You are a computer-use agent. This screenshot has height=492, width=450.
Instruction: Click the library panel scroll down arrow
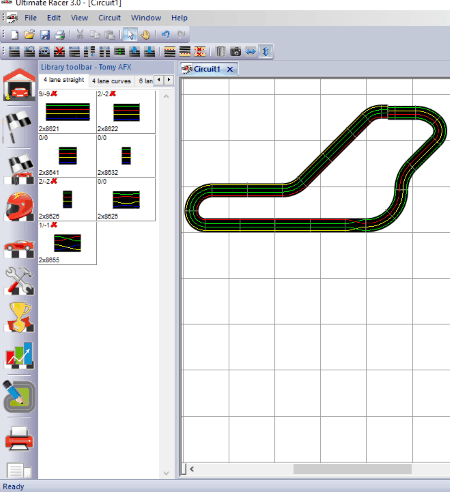click(166, 473)
